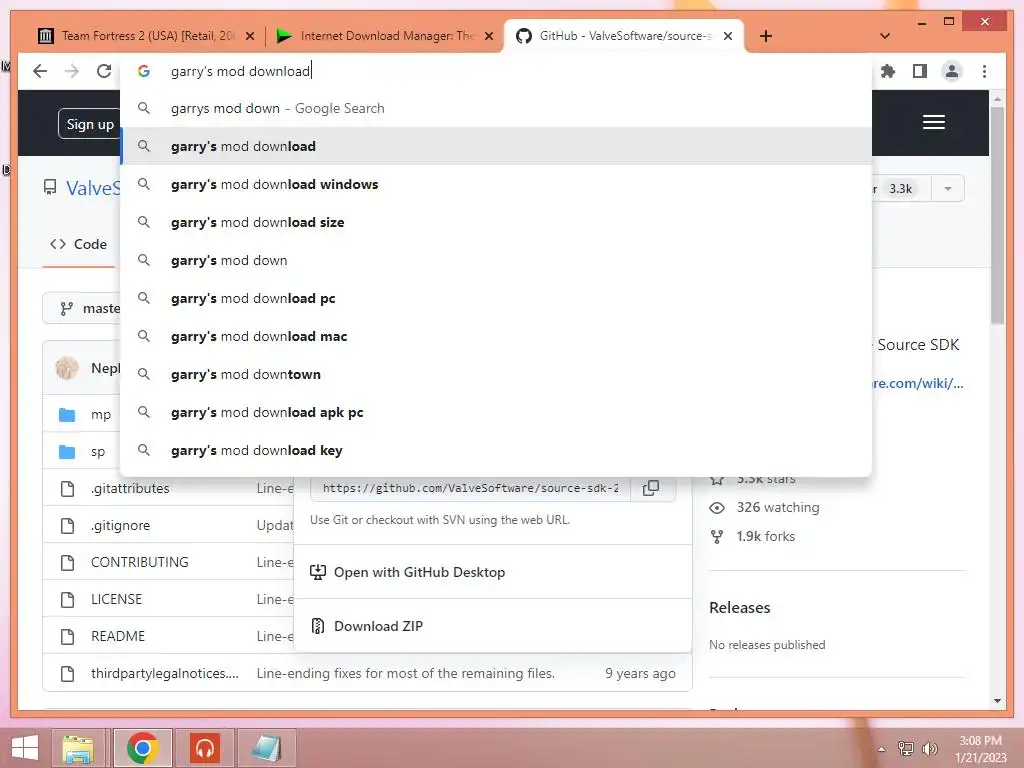Open GitHub's hamburger navigation menu

(934, 122)
